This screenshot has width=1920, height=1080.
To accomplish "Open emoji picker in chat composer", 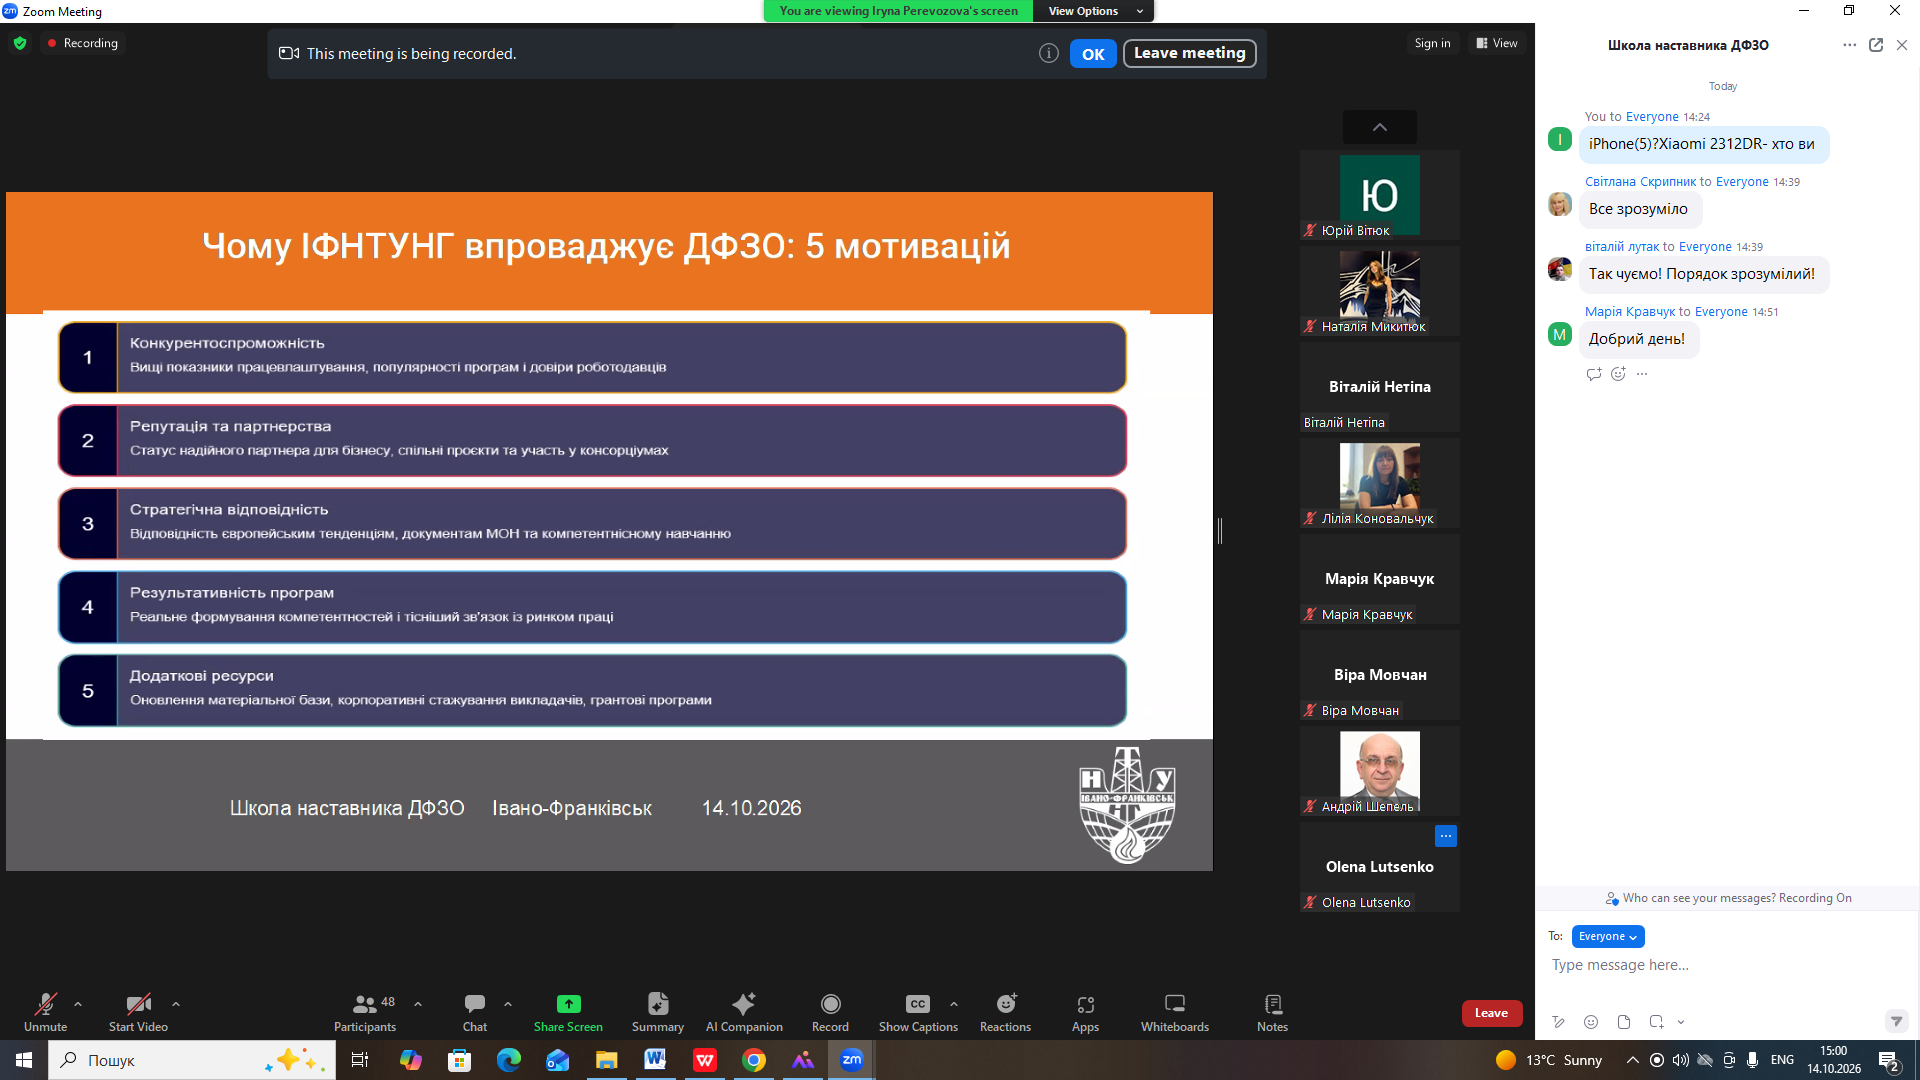I will click(x=1591, y=1022).
